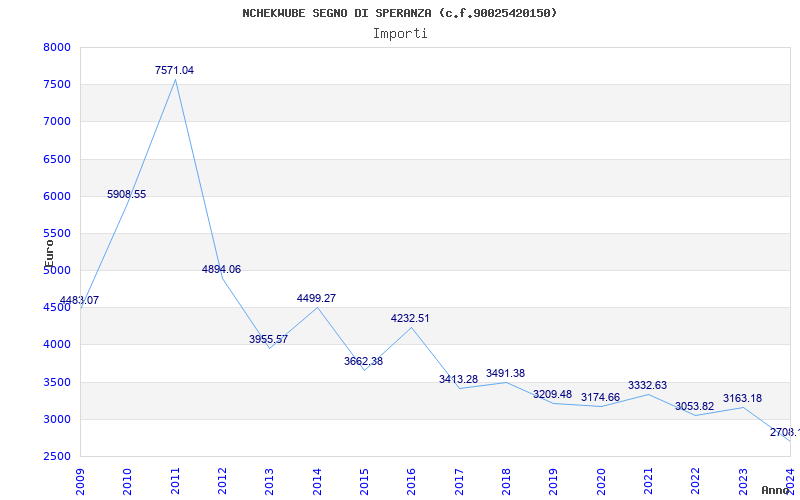
Task: Select the 3955.57 data label
Action: point(268,339)
